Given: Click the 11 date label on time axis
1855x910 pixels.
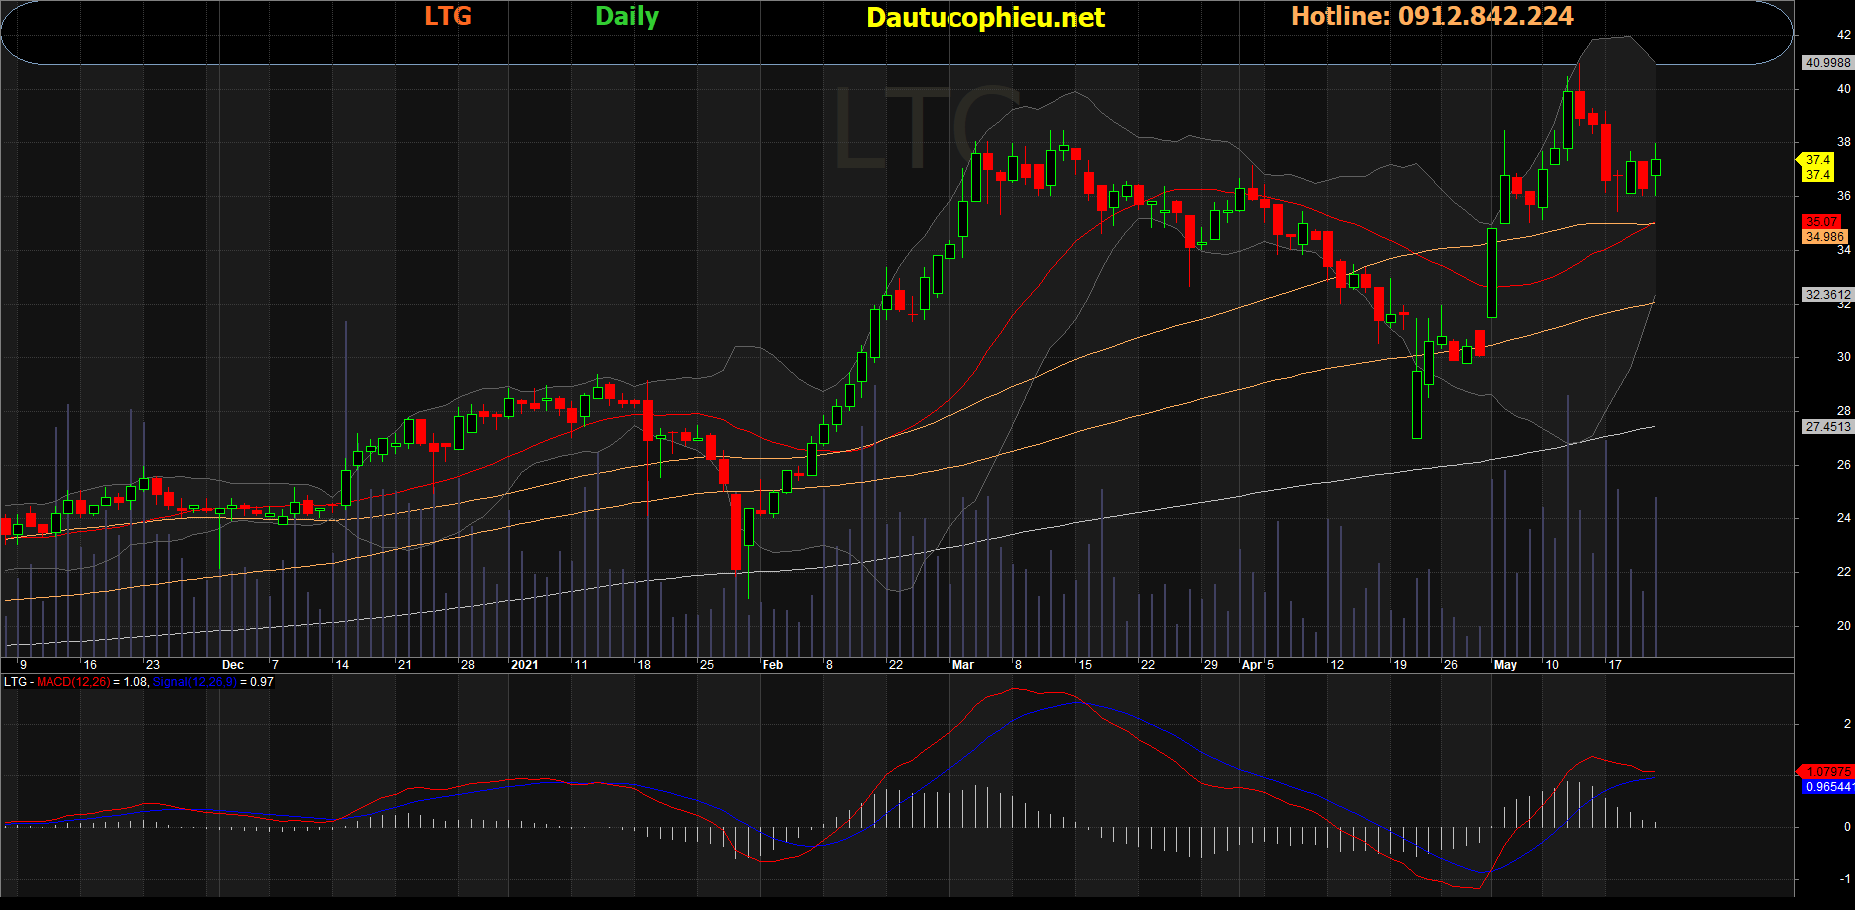Looking at the screenshot, I should tap(581, 665).
